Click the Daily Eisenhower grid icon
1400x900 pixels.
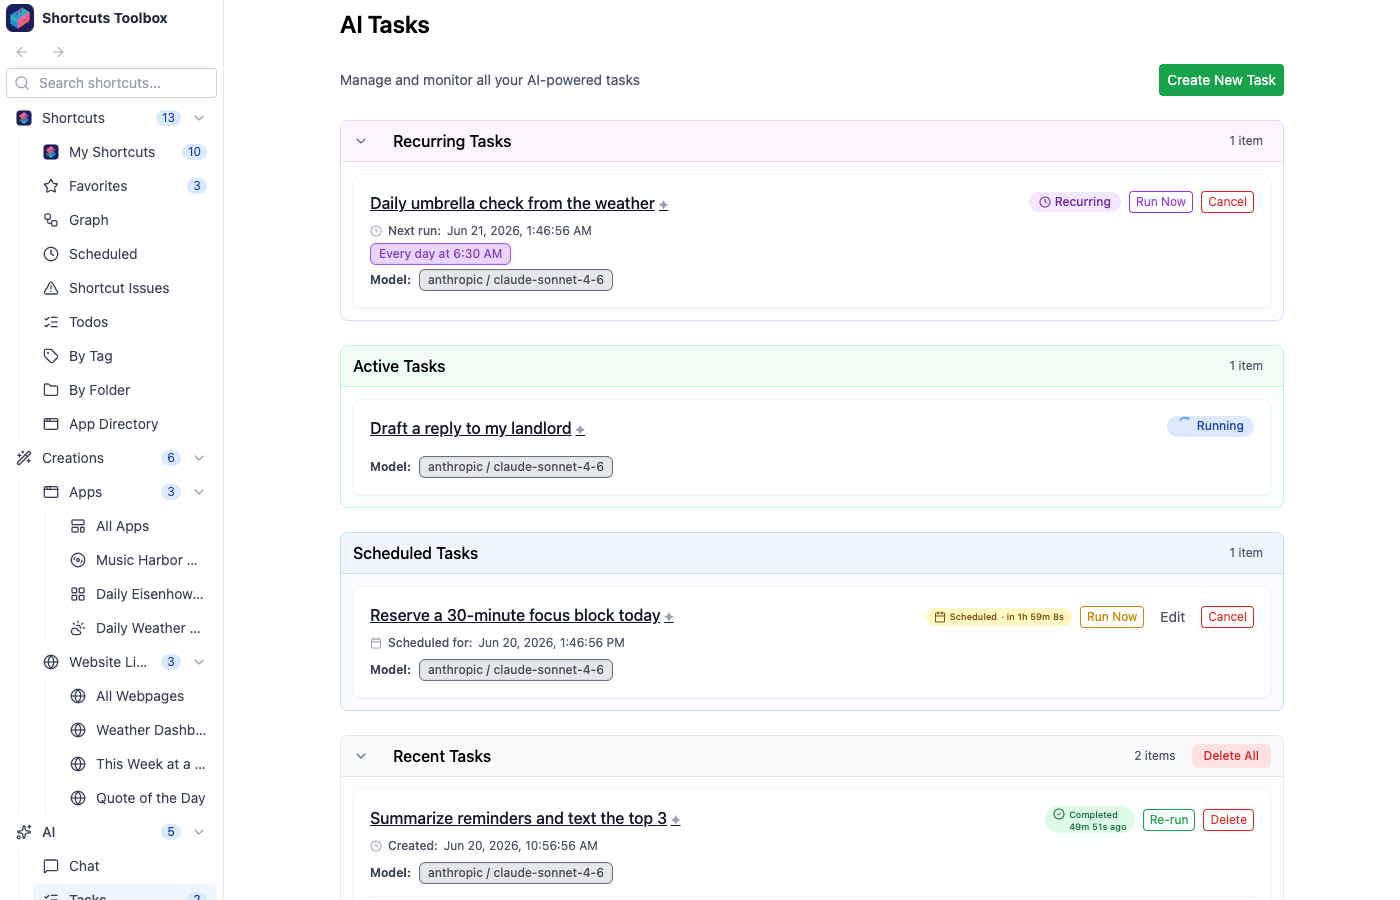(x=78, y=594)
